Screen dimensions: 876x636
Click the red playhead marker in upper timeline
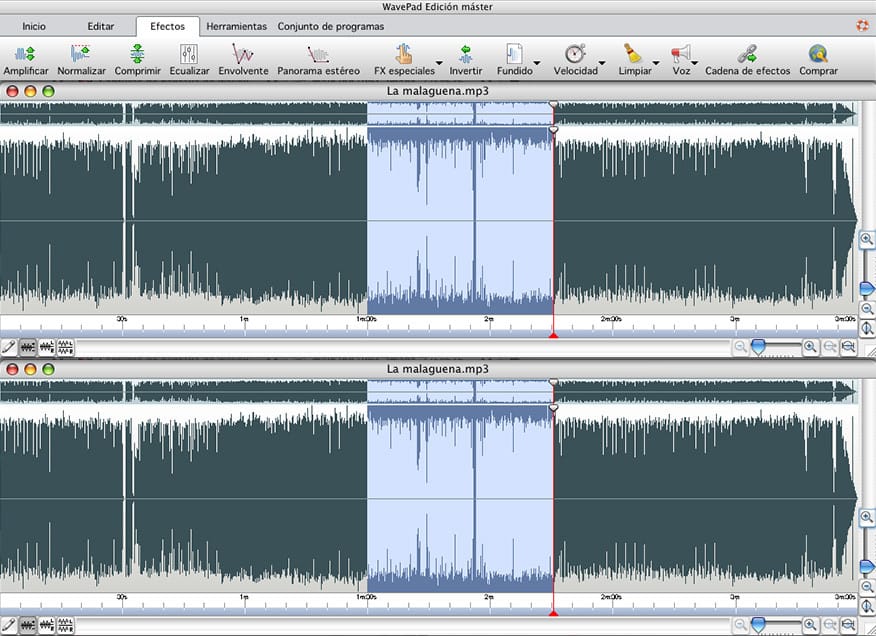(x=553, y=335)
